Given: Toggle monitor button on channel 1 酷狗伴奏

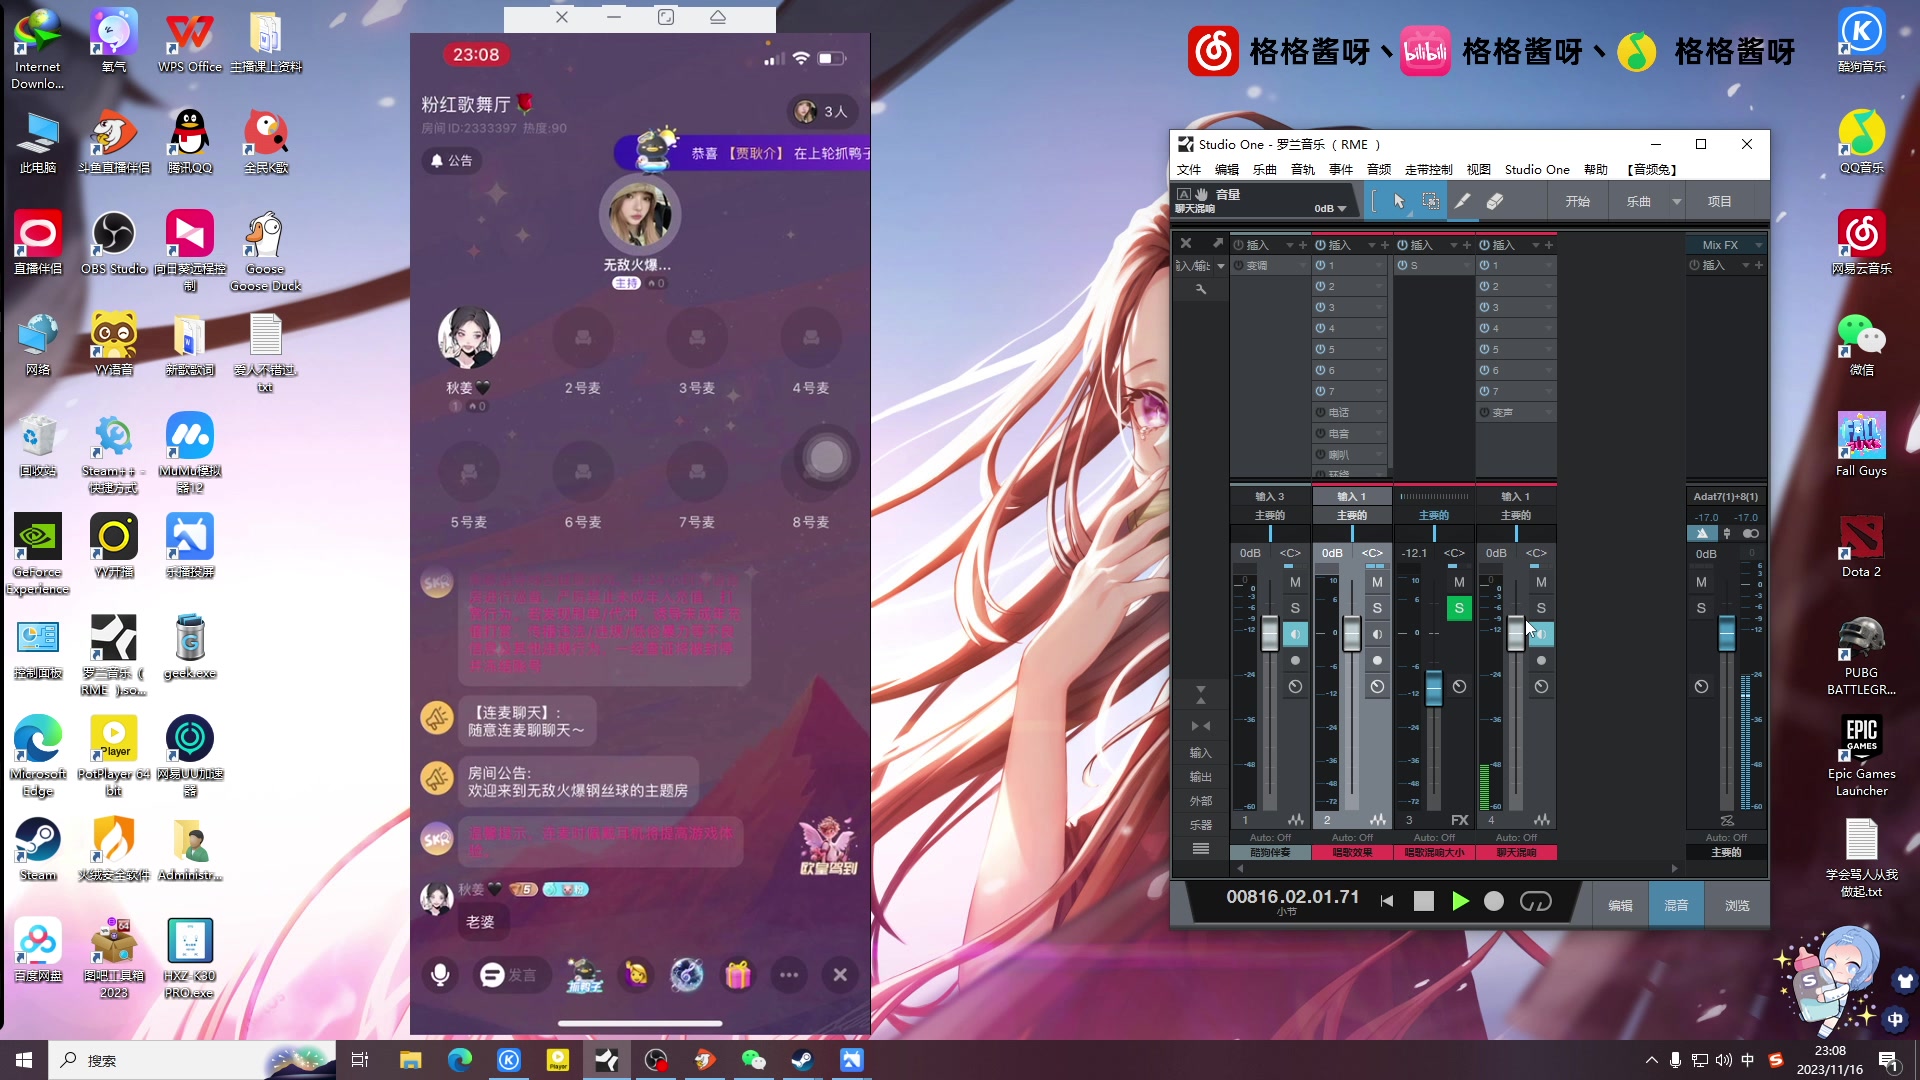Looking at the screenshot, I should click(x=1295, y=634).
